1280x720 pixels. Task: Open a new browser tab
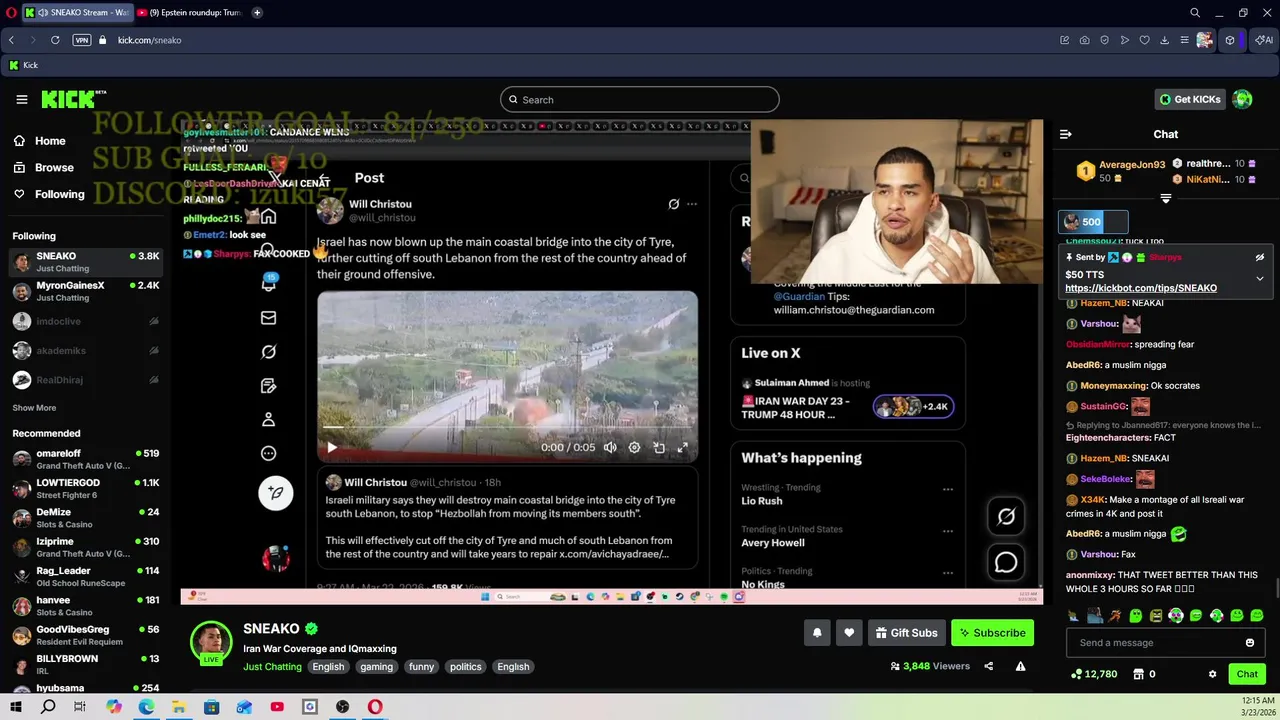tap(257, 13)
